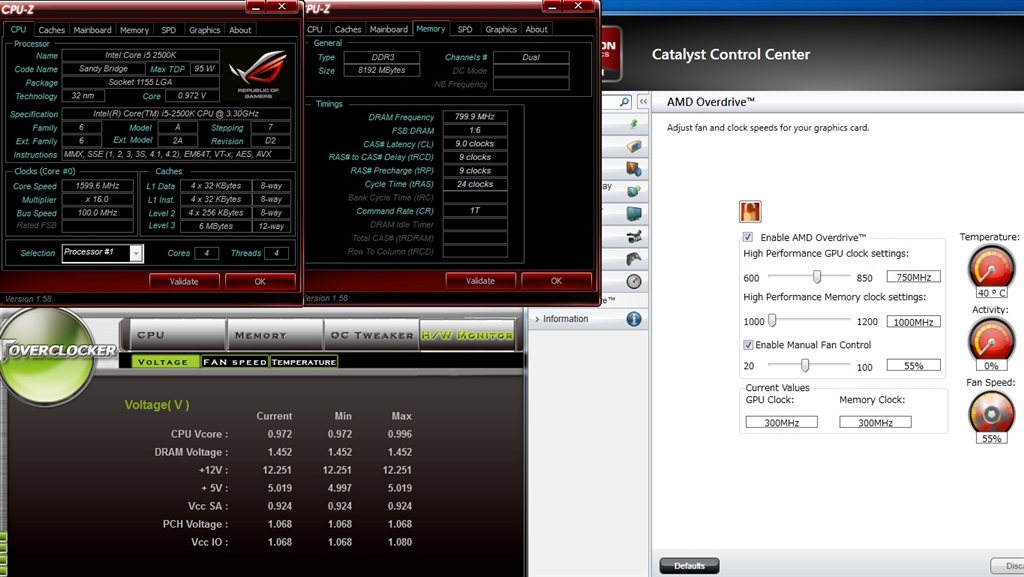
Task: Open the Performance gauge icon section
Action: [633, 281]
